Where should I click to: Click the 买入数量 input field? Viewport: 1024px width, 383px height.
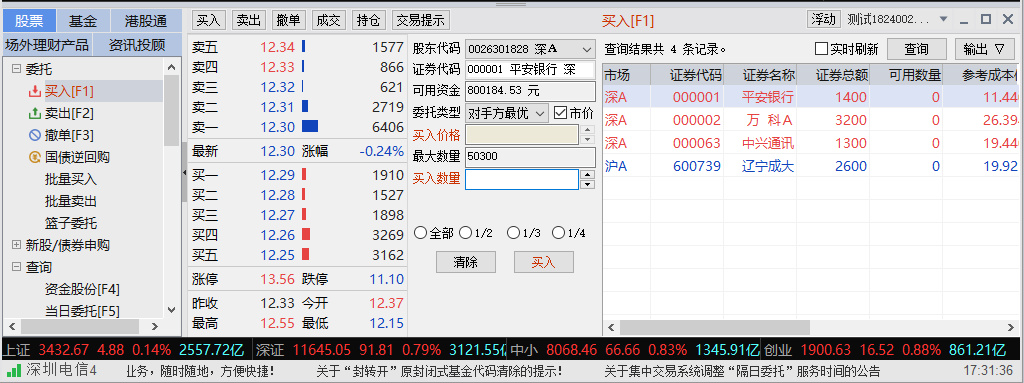point(522,179)
